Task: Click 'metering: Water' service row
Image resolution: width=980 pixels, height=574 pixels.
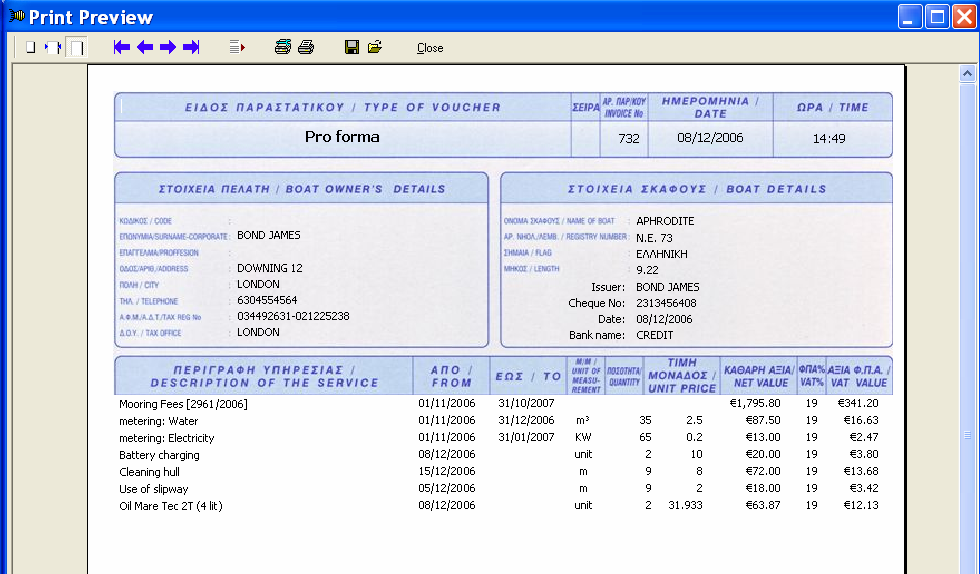Action: pyautogui.click(x=499, y=421)
